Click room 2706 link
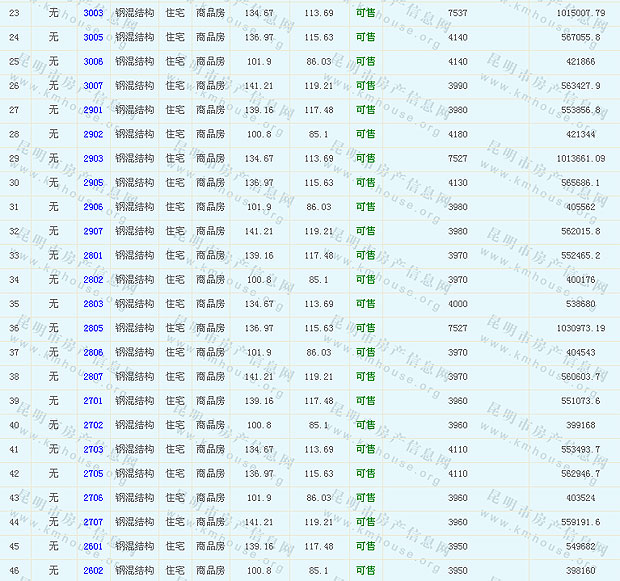This screenshot has height=581, width=620. coord(93,498)
